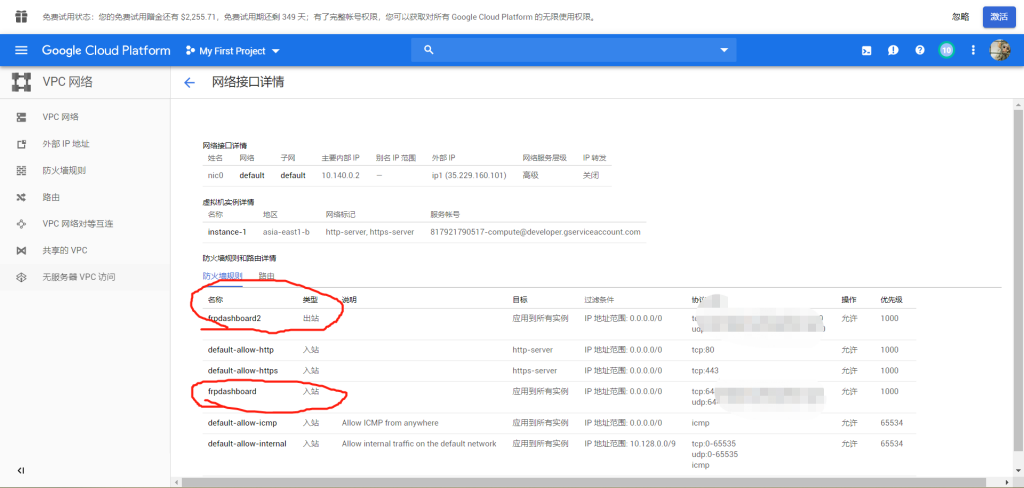
Task: Open 防火墙规则 in the sidebar
Action: [x=63, y=170]
